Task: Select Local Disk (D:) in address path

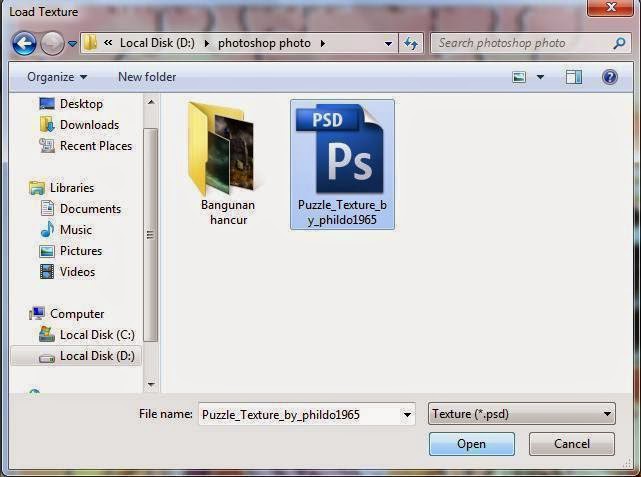Action: (157, 43)
